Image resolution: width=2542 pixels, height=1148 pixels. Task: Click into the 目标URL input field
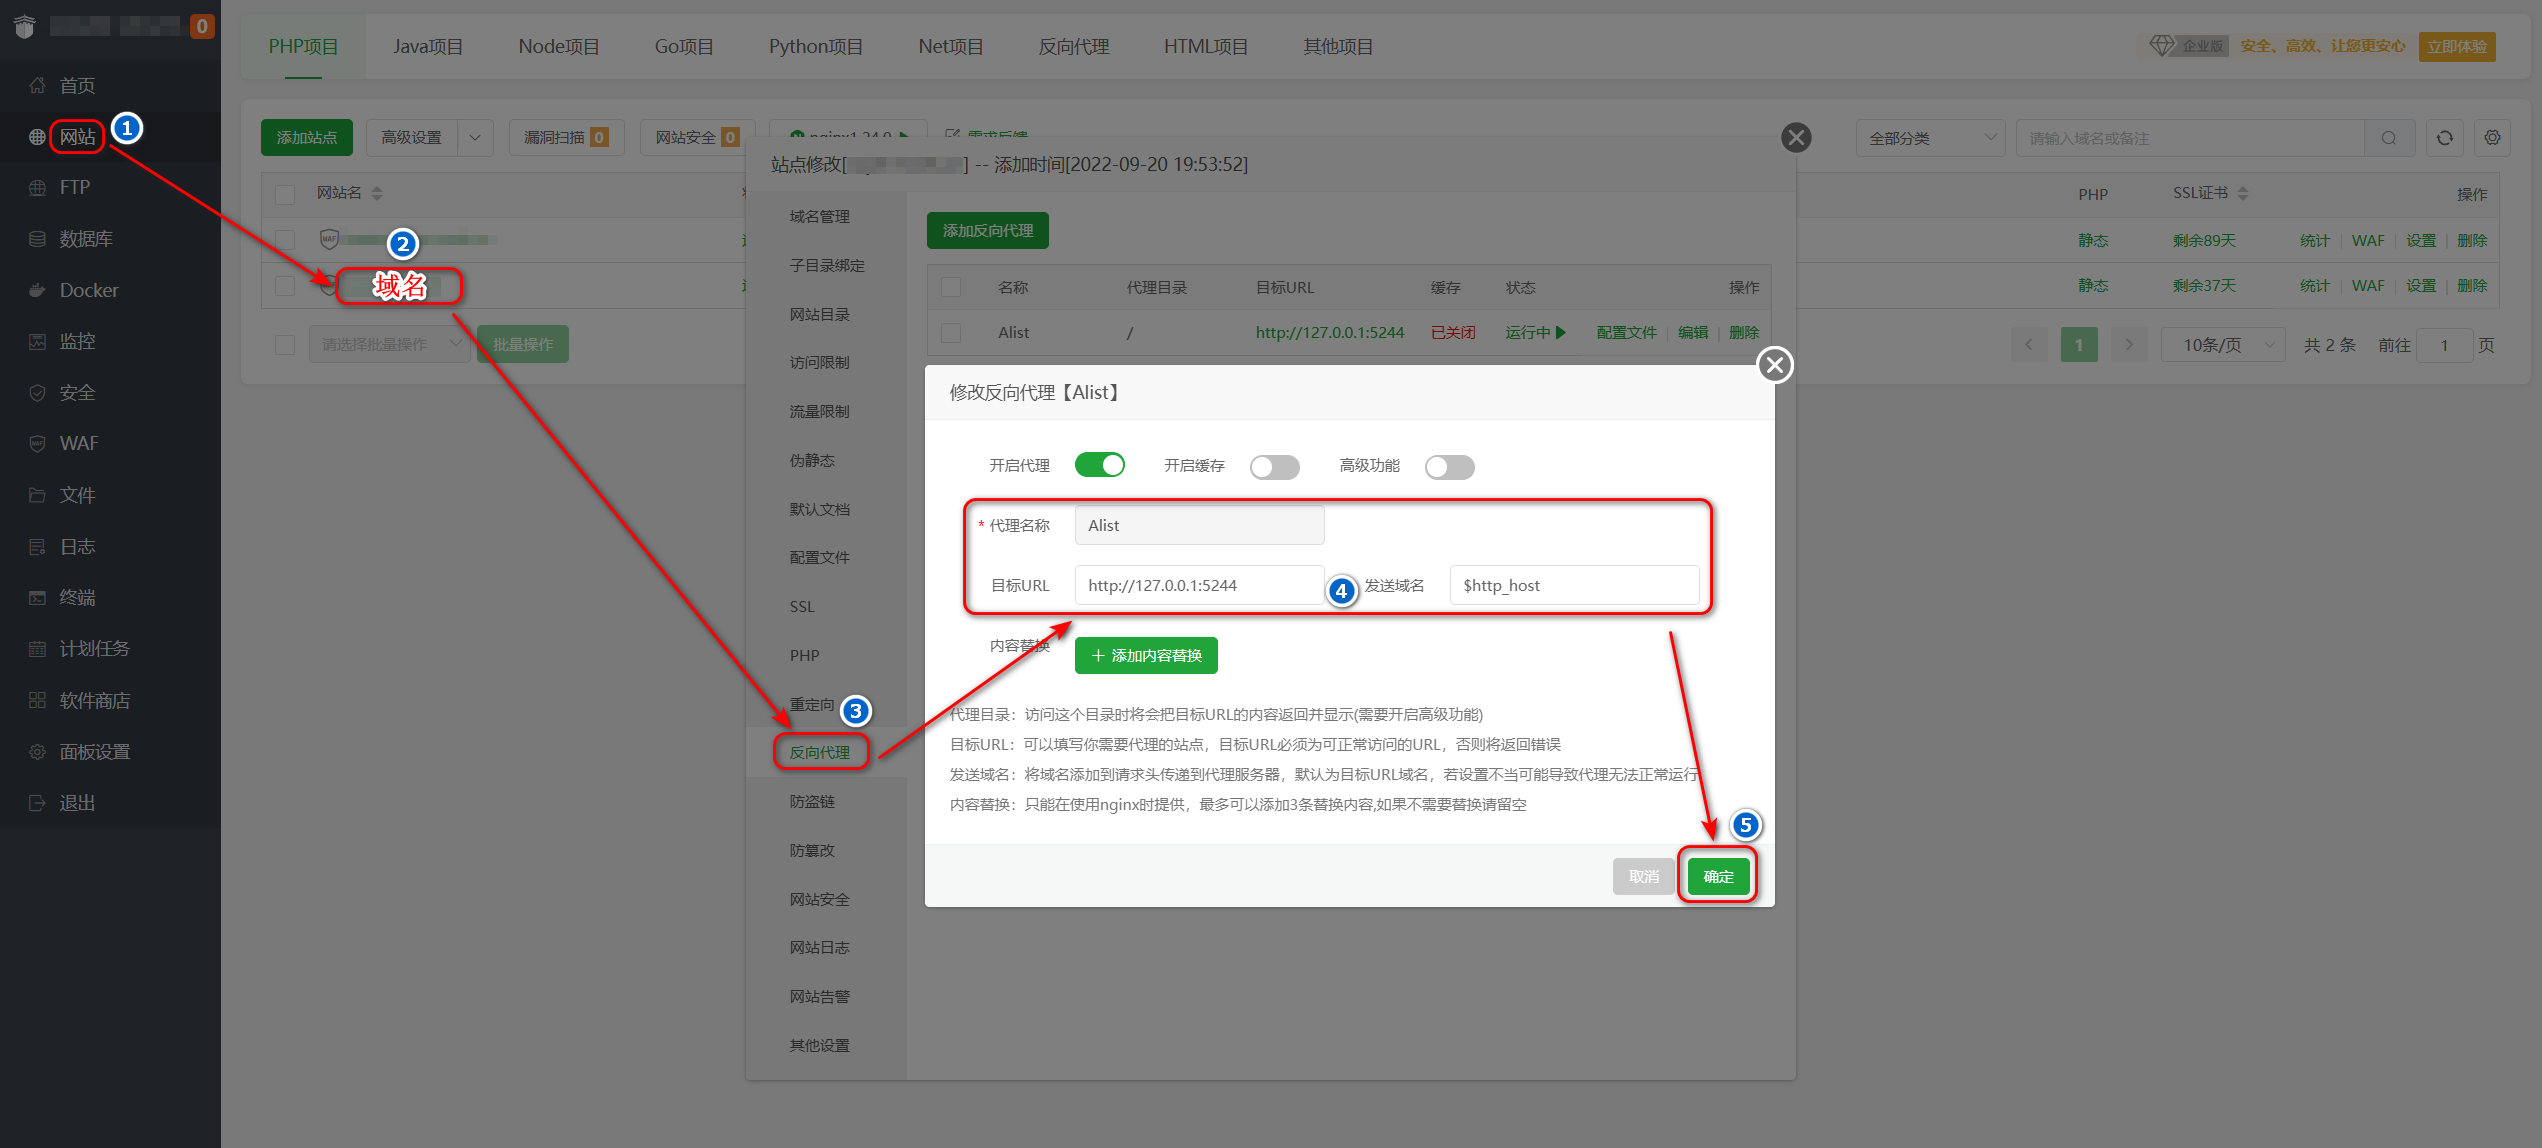click(1198, 586)
